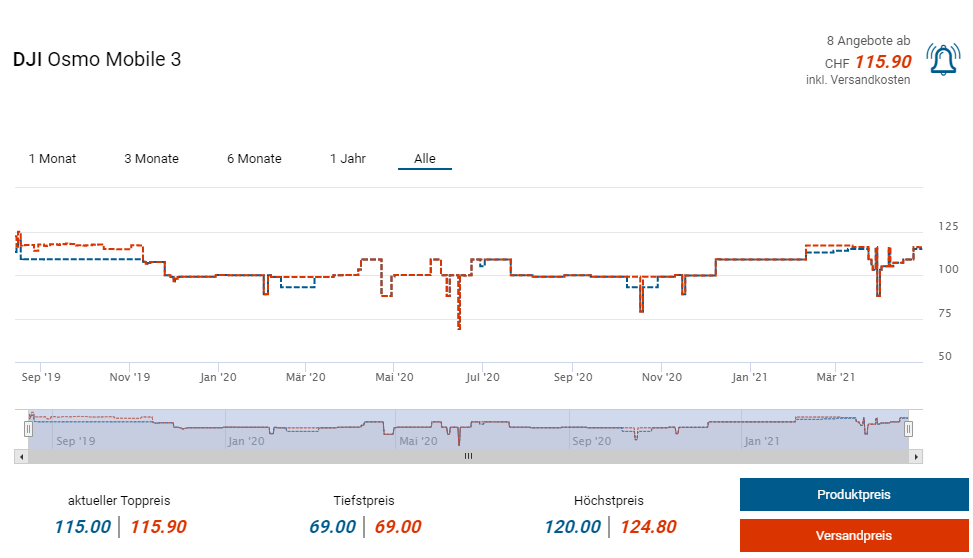Image resolution: width=973 pixels, height=558 pixels.
Task: Click the Tiefstpreis 69.00 product value
Action: [332, 527]
